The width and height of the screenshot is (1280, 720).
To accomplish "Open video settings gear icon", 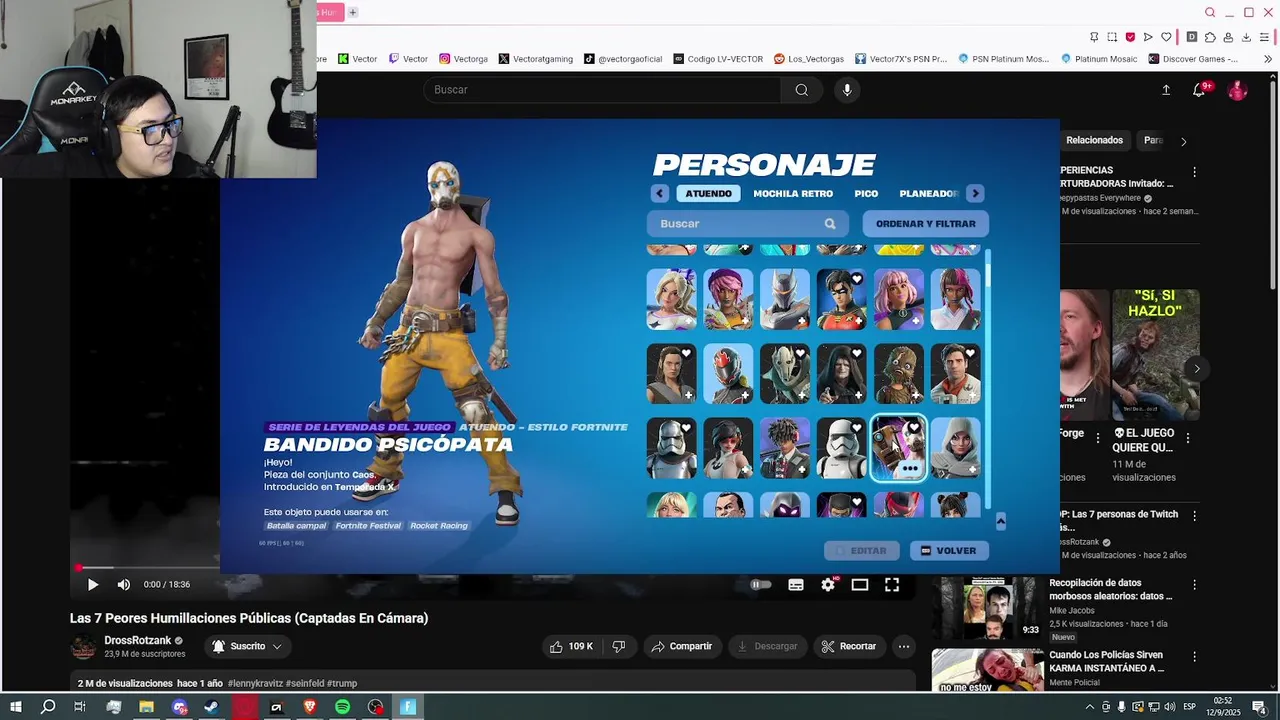I will pyautogui.click(x=828, y=585).
